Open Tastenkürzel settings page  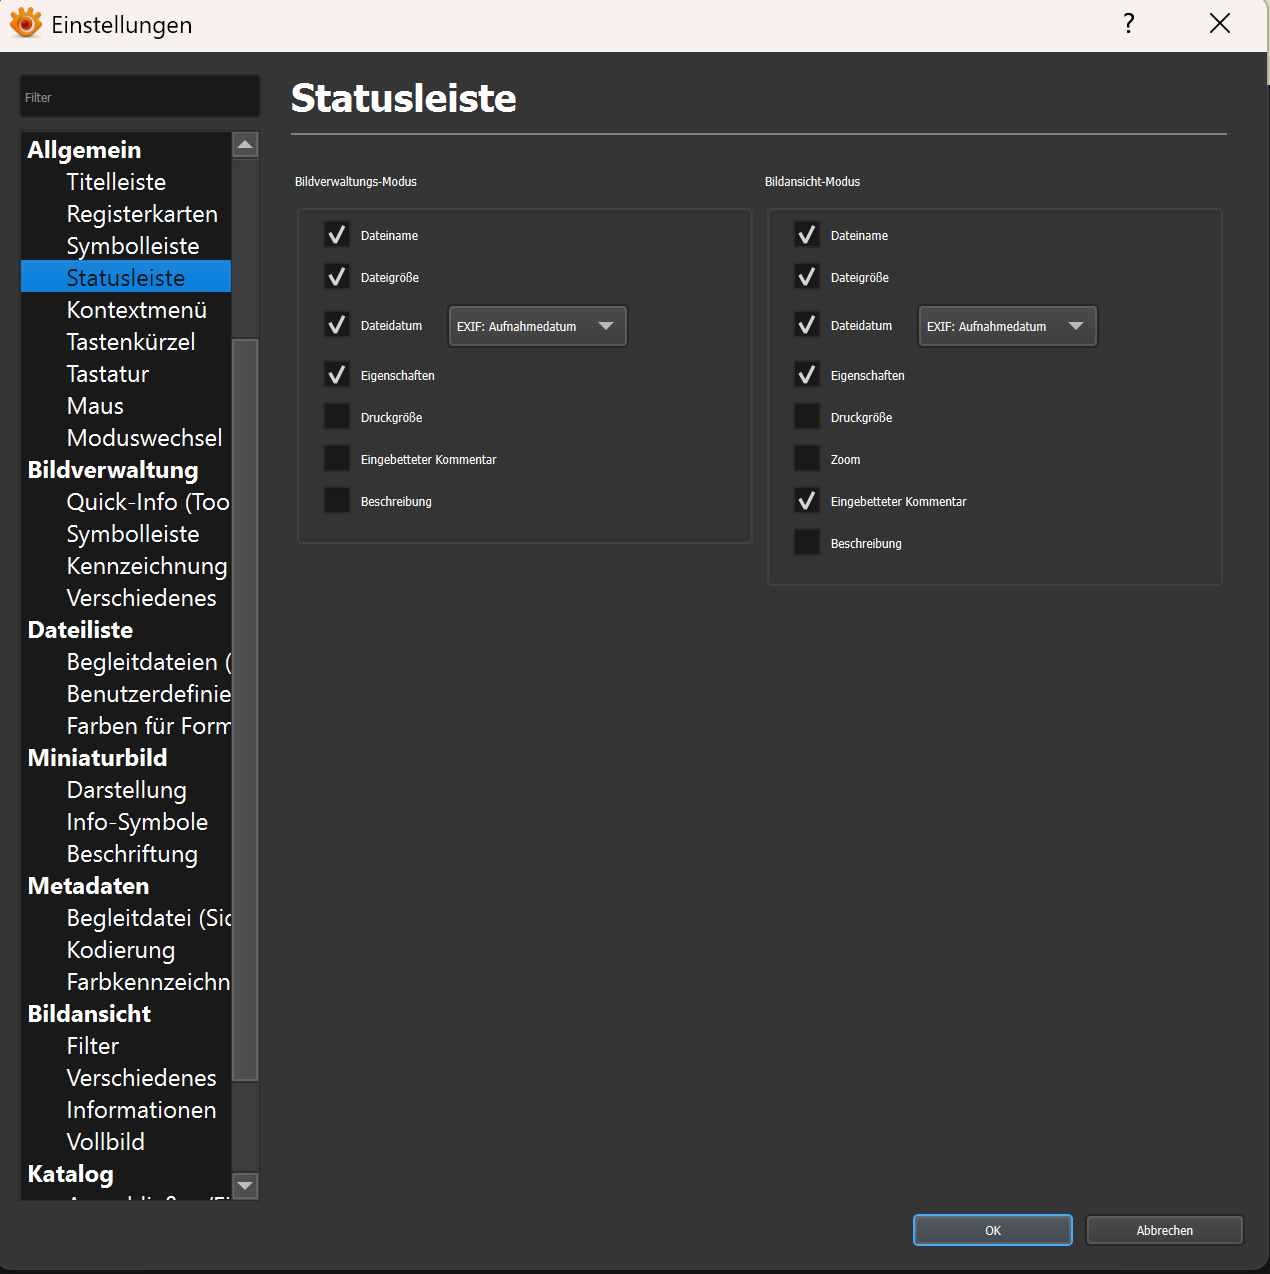point(130,342)
